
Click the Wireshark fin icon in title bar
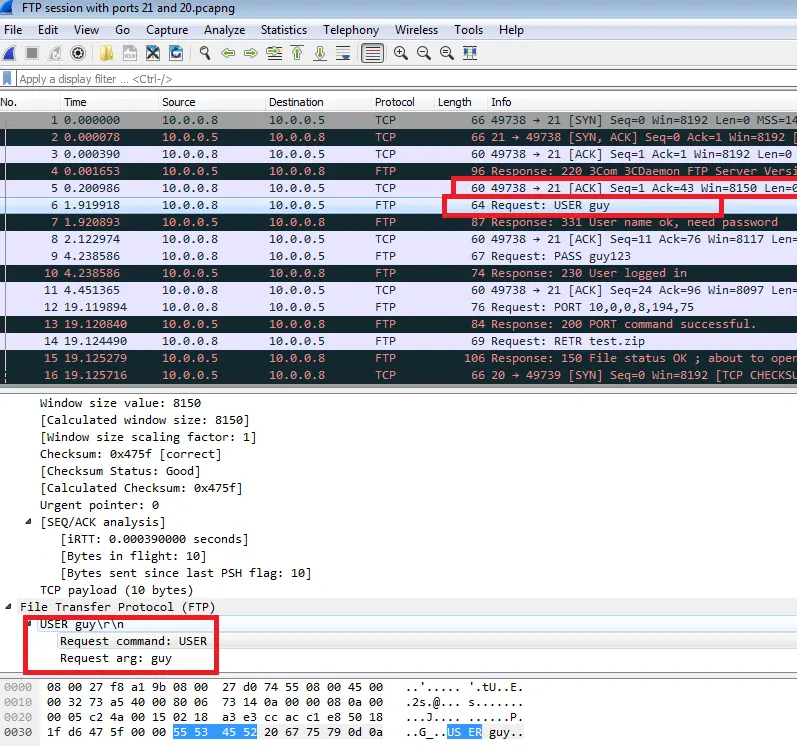(7, 7)
